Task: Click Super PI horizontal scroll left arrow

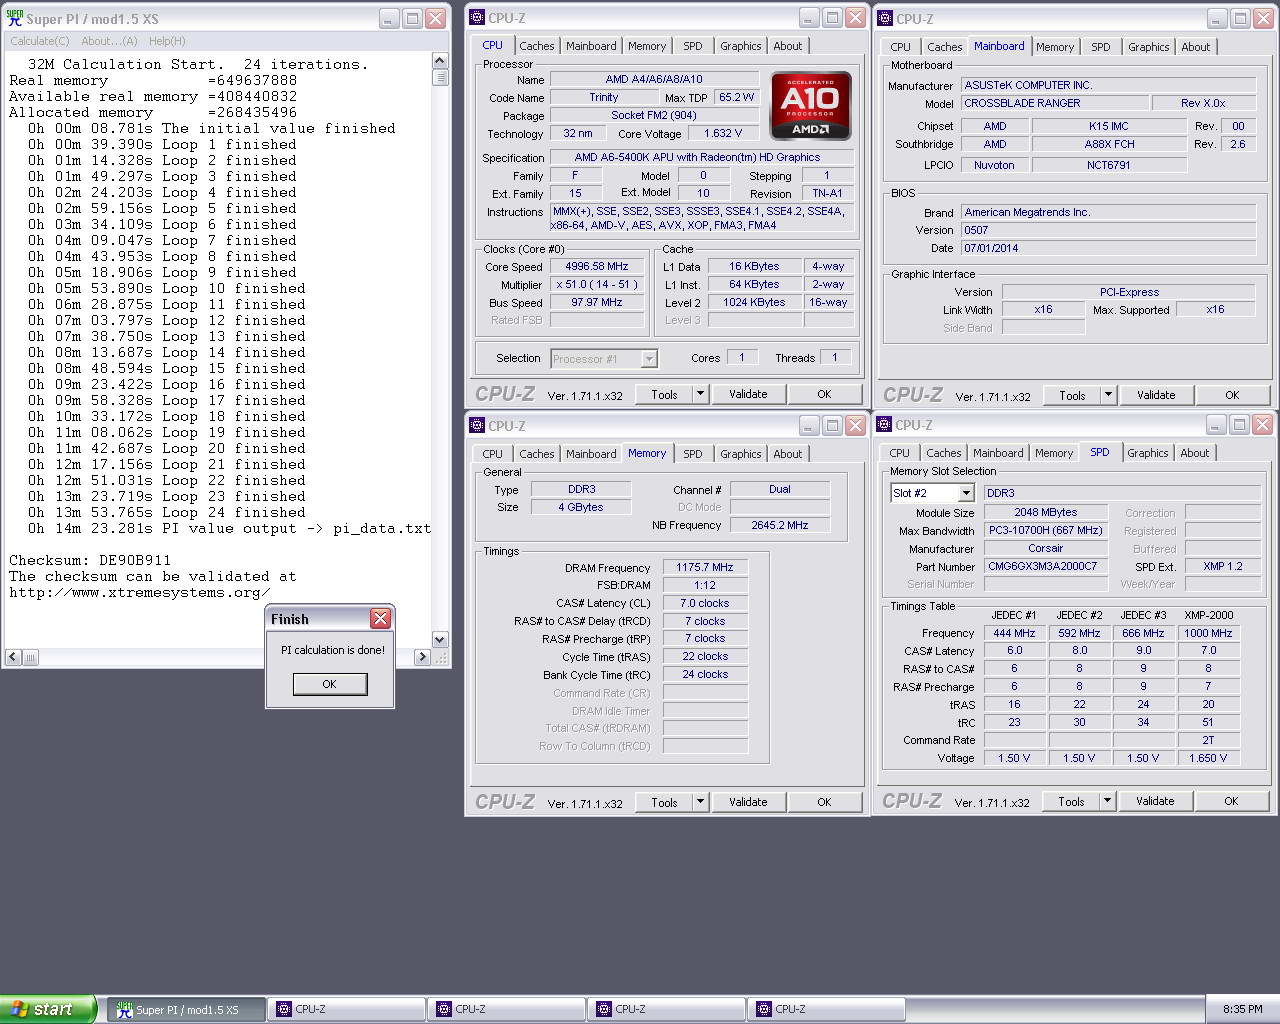Action: pos(13,657)
